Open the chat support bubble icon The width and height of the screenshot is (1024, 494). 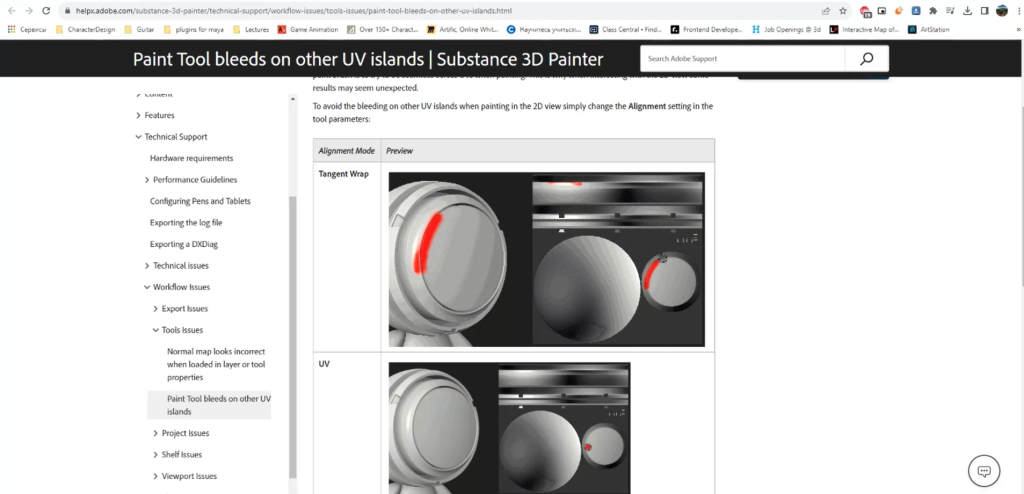pyautogui.click(x=984, y=470)
